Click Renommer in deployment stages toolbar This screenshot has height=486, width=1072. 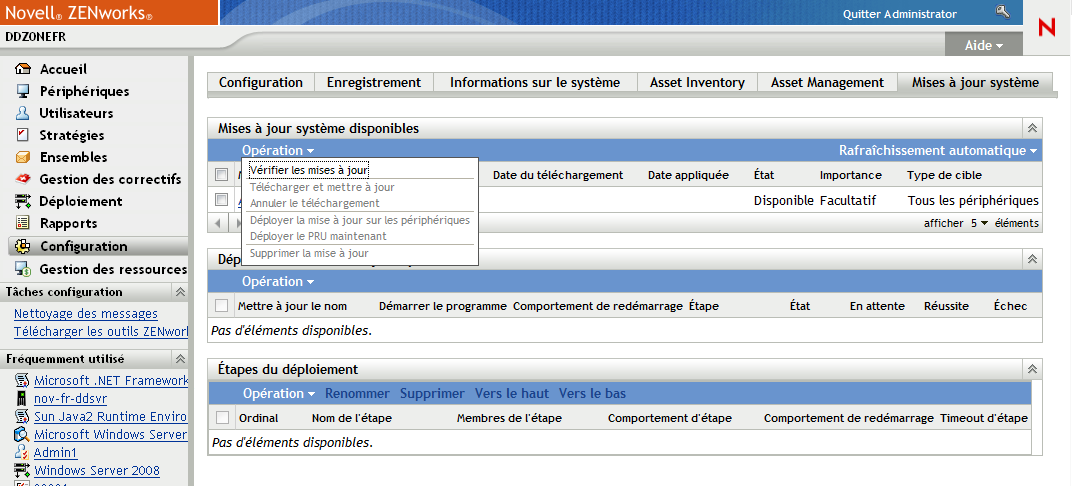click(357, 394)
